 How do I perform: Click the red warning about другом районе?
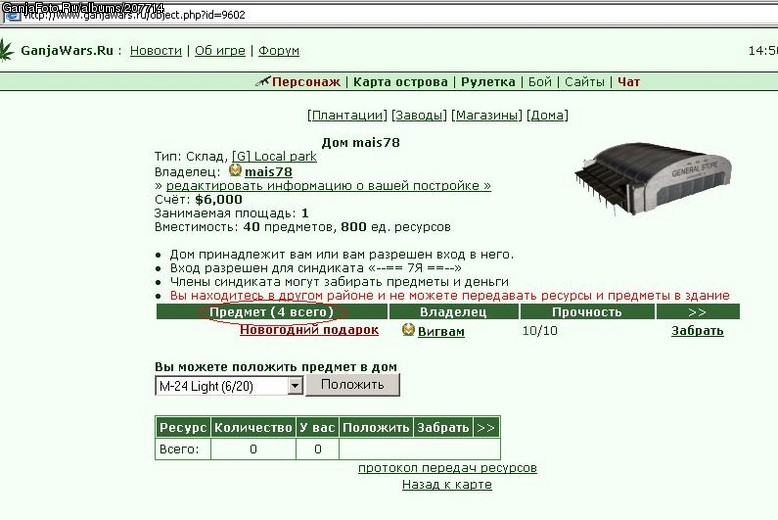[450, 296]
